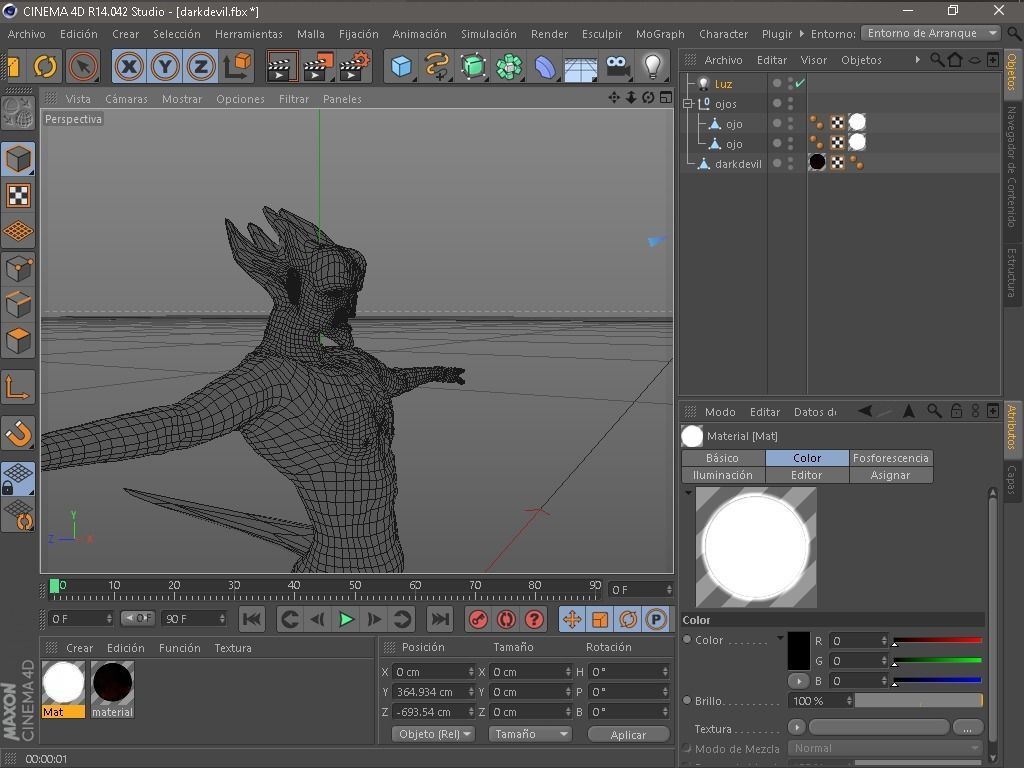Open the array modeling object icon
This screenshot has height=768, width=1024.
point(509,67)
